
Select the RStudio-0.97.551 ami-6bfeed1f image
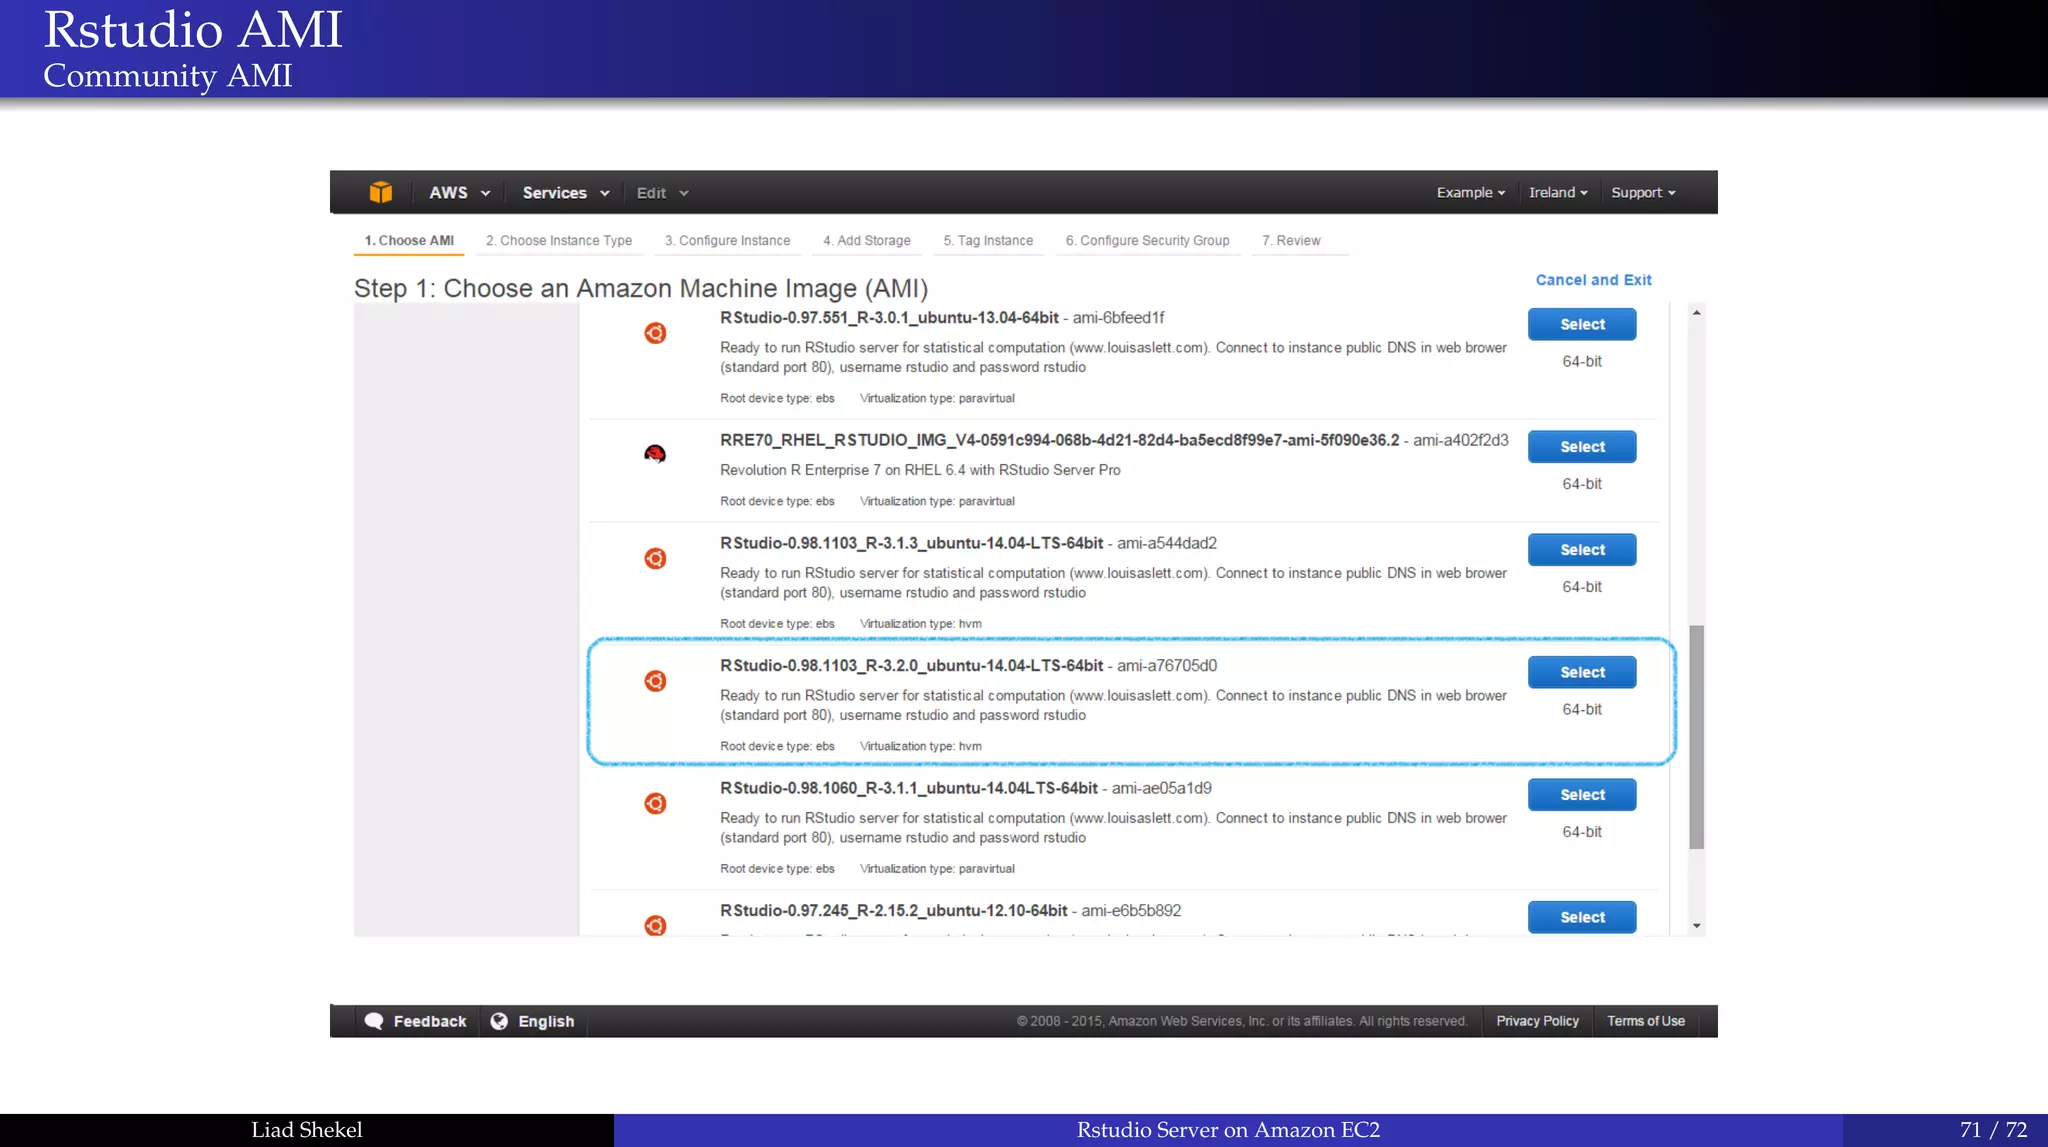1582,324
